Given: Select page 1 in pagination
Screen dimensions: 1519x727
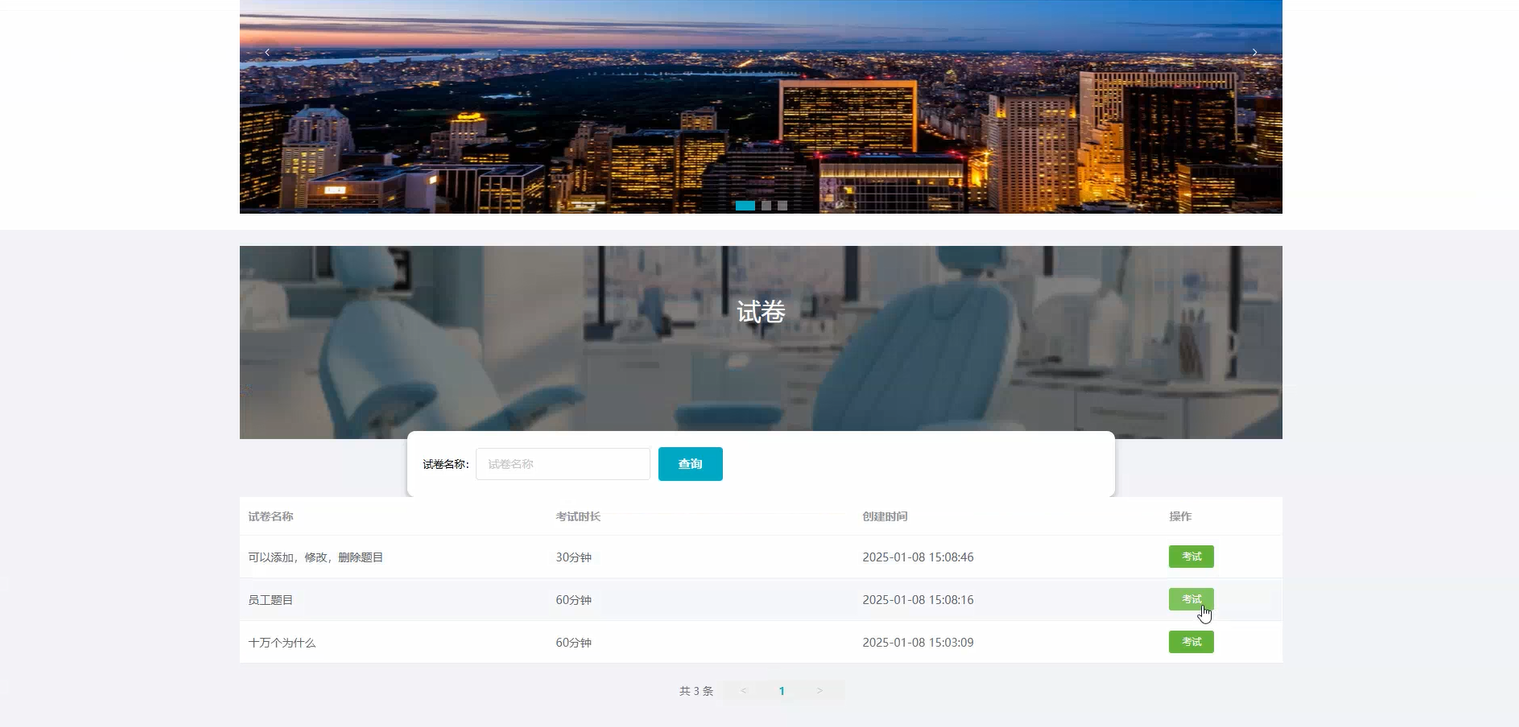Looking at the screenshot, I should (782, 691).
